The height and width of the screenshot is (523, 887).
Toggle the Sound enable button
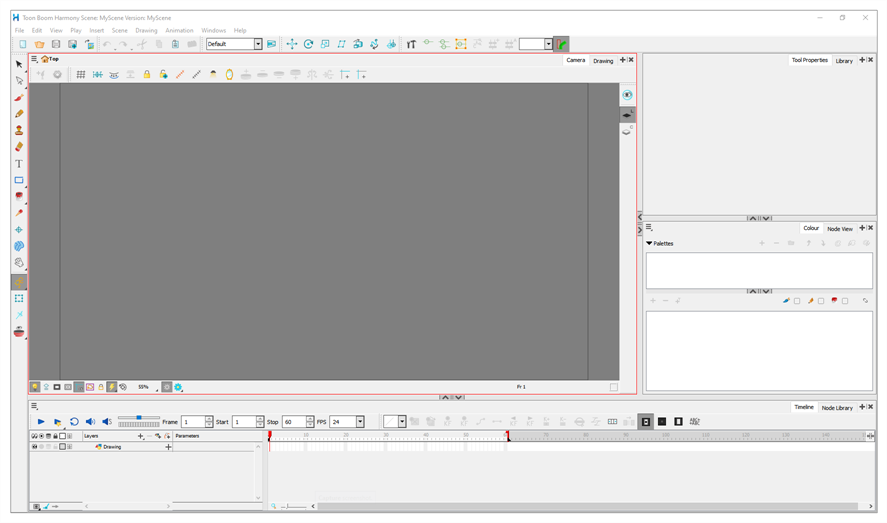click(x=90, y=422)
